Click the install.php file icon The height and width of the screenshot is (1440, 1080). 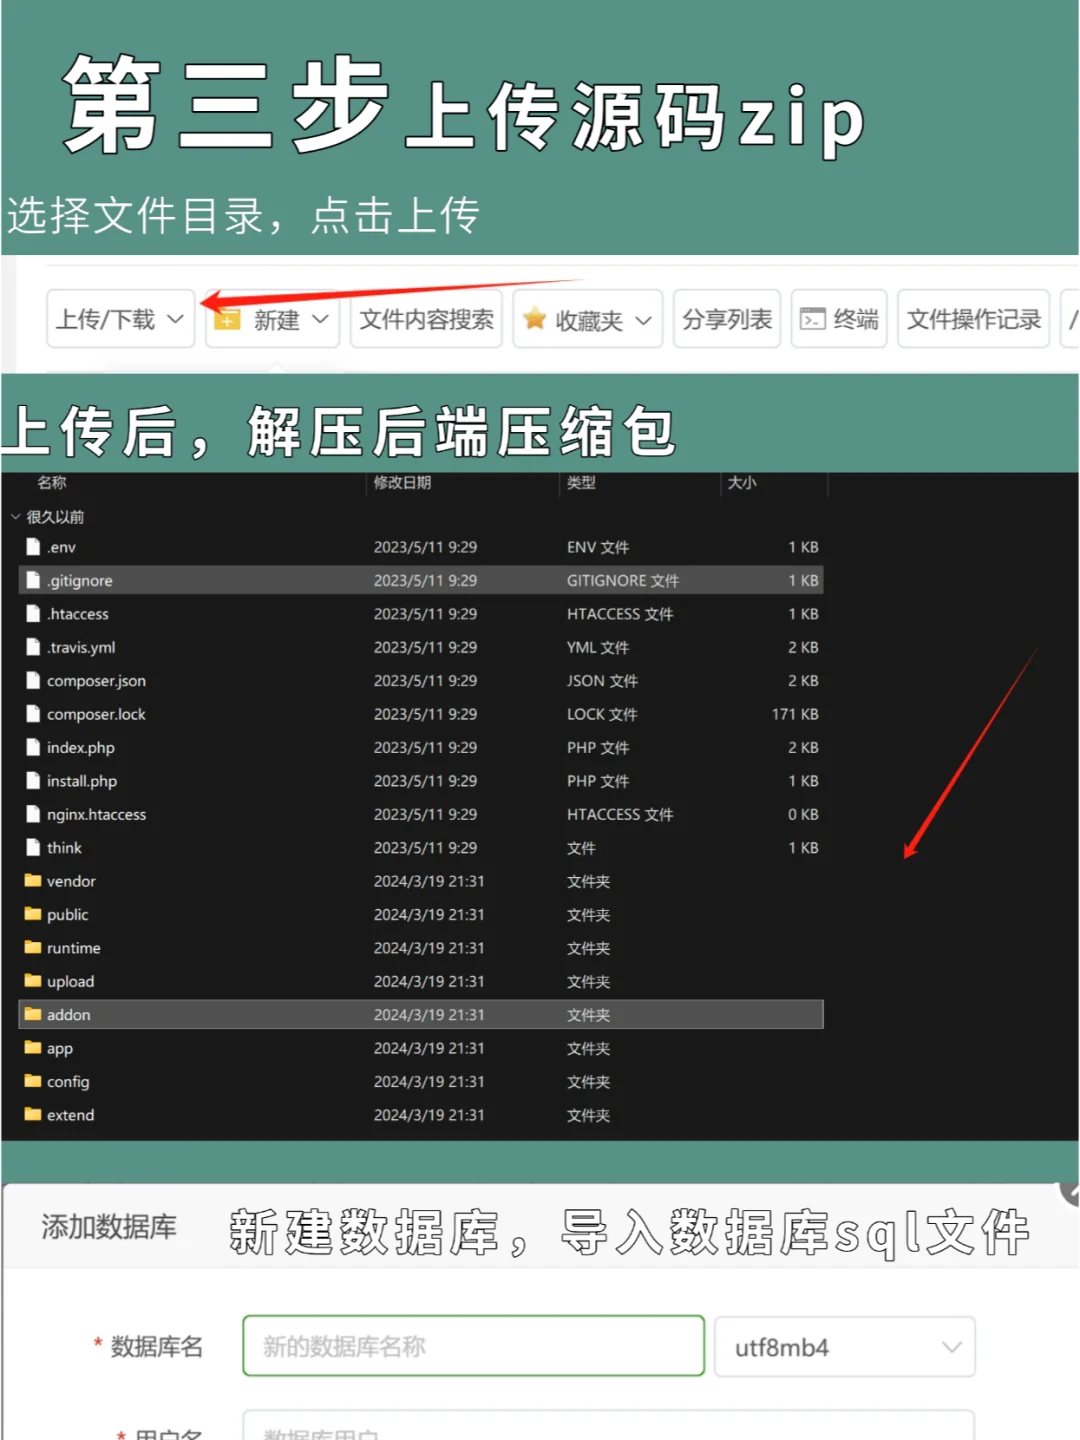[x=33, y=781]
